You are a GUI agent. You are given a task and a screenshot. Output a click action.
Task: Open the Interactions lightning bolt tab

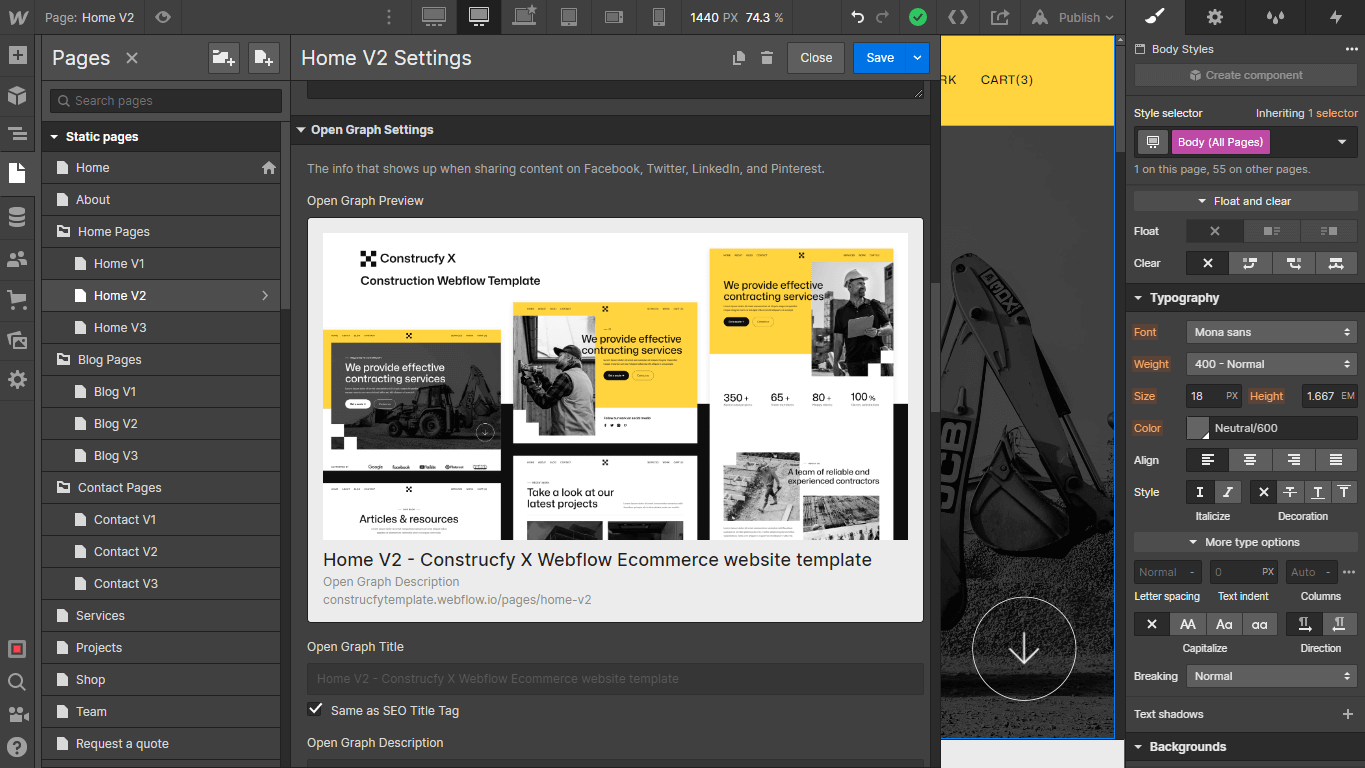pyautogui.click(x=1335, y=17)
